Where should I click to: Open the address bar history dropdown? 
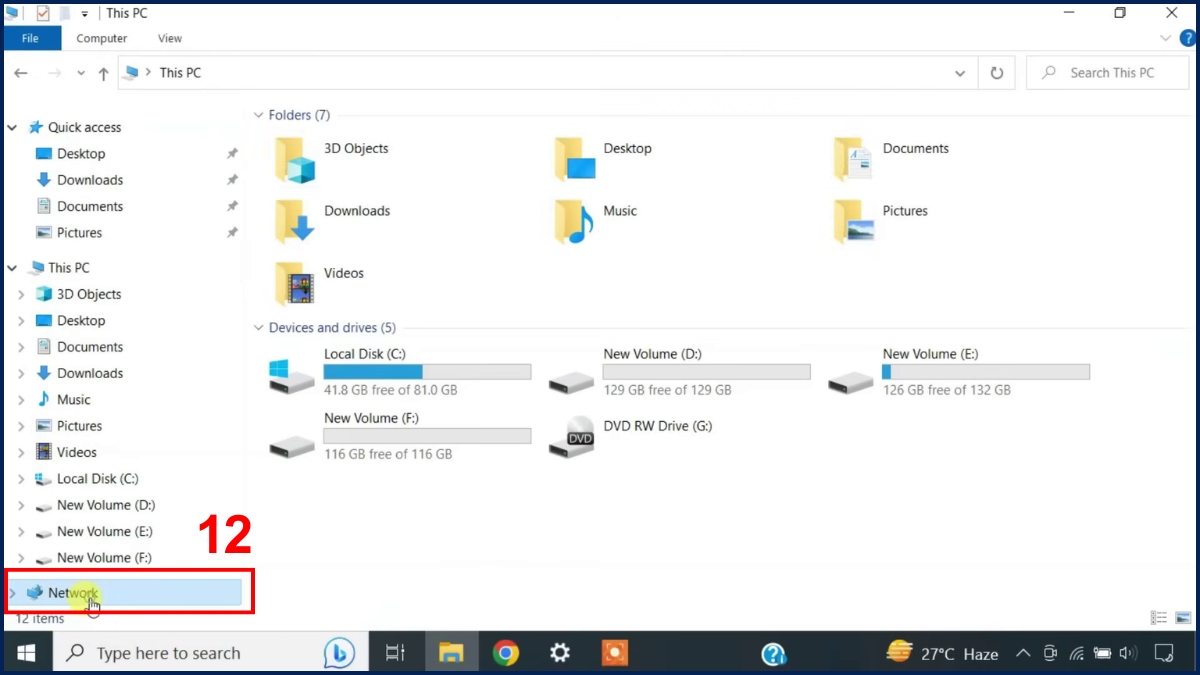coord(960,73)
